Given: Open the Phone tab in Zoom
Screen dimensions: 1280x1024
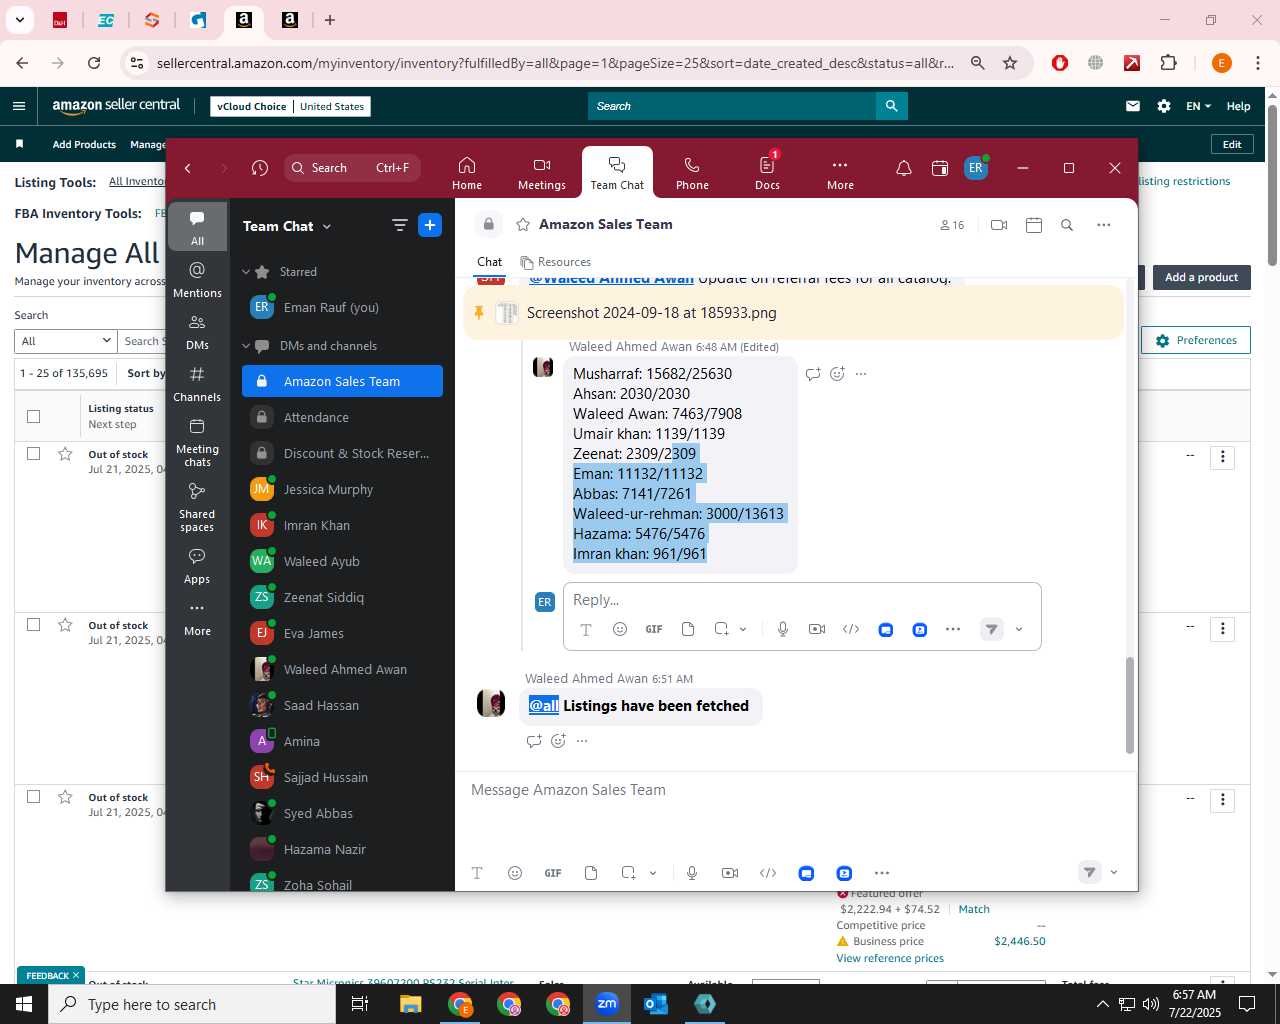Looking at the screenshot, I should [x=692, y=173].
